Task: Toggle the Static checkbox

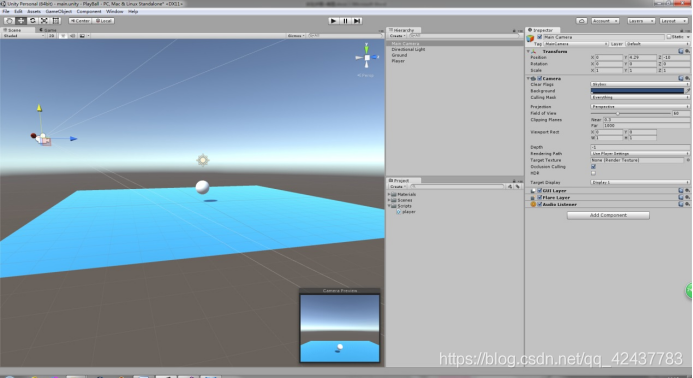Action: pos(669,37)
